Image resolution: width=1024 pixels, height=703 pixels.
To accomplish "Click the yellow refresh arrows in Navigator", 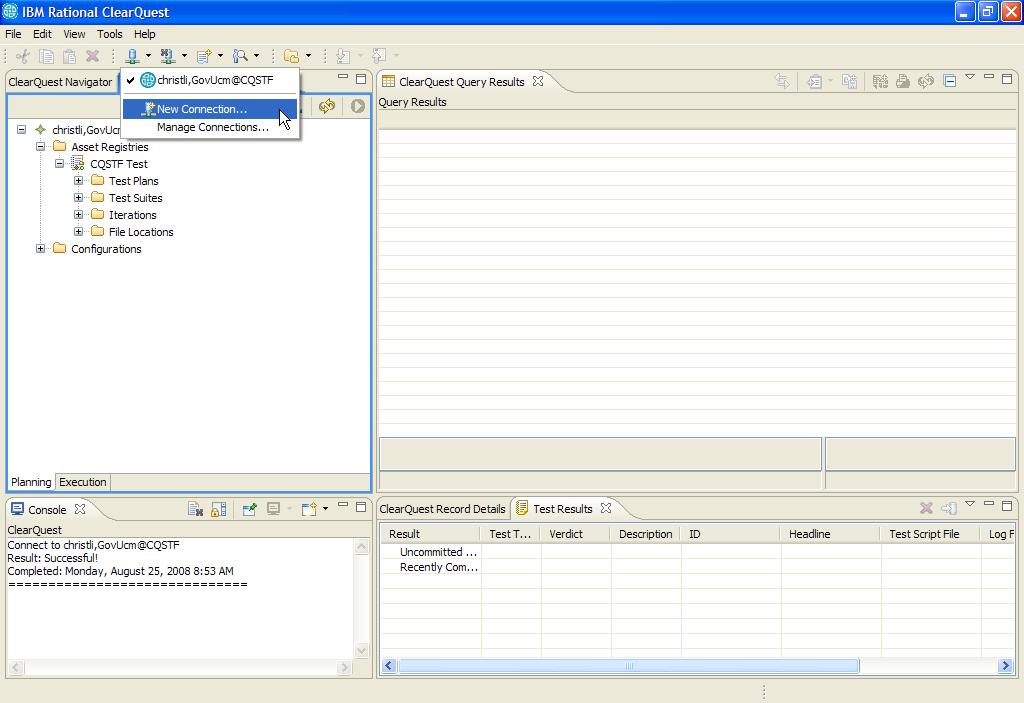I will pos(327,106).
